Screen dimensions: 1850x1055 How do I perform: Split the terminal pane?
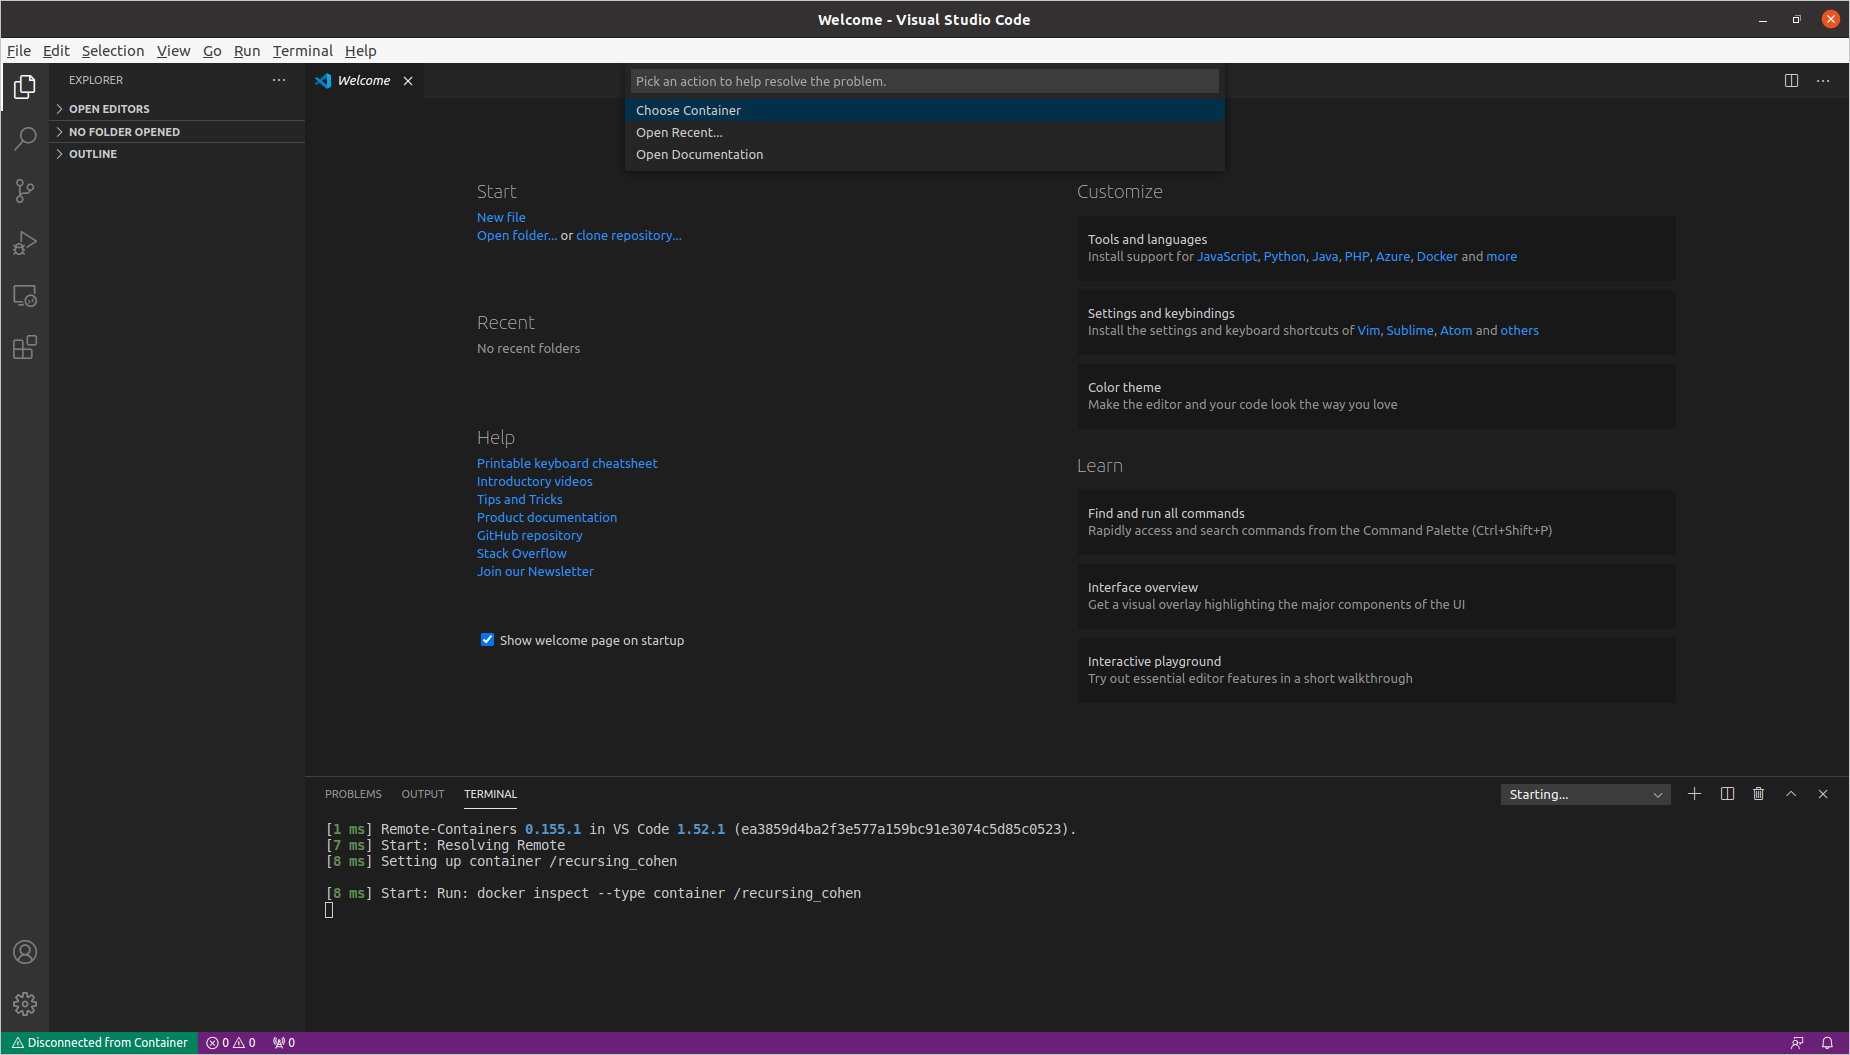(1727, 794)
